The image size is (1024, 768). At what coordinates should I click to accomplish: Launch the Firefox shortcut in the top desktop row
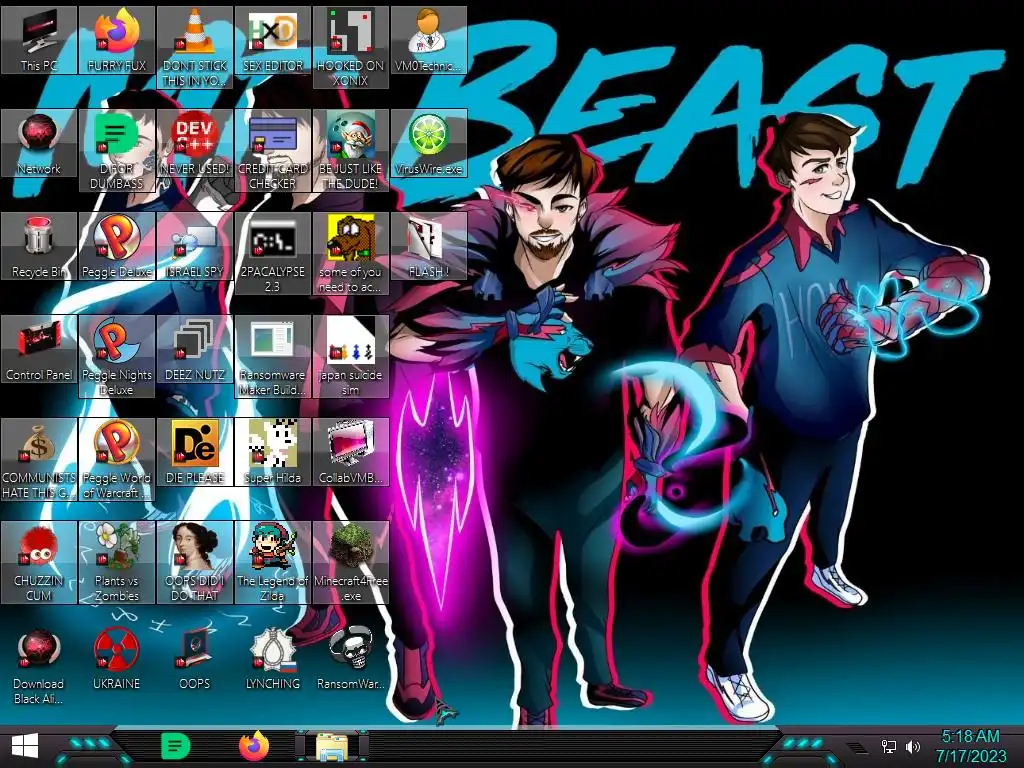pyautogui.click(x=117, y=40)
